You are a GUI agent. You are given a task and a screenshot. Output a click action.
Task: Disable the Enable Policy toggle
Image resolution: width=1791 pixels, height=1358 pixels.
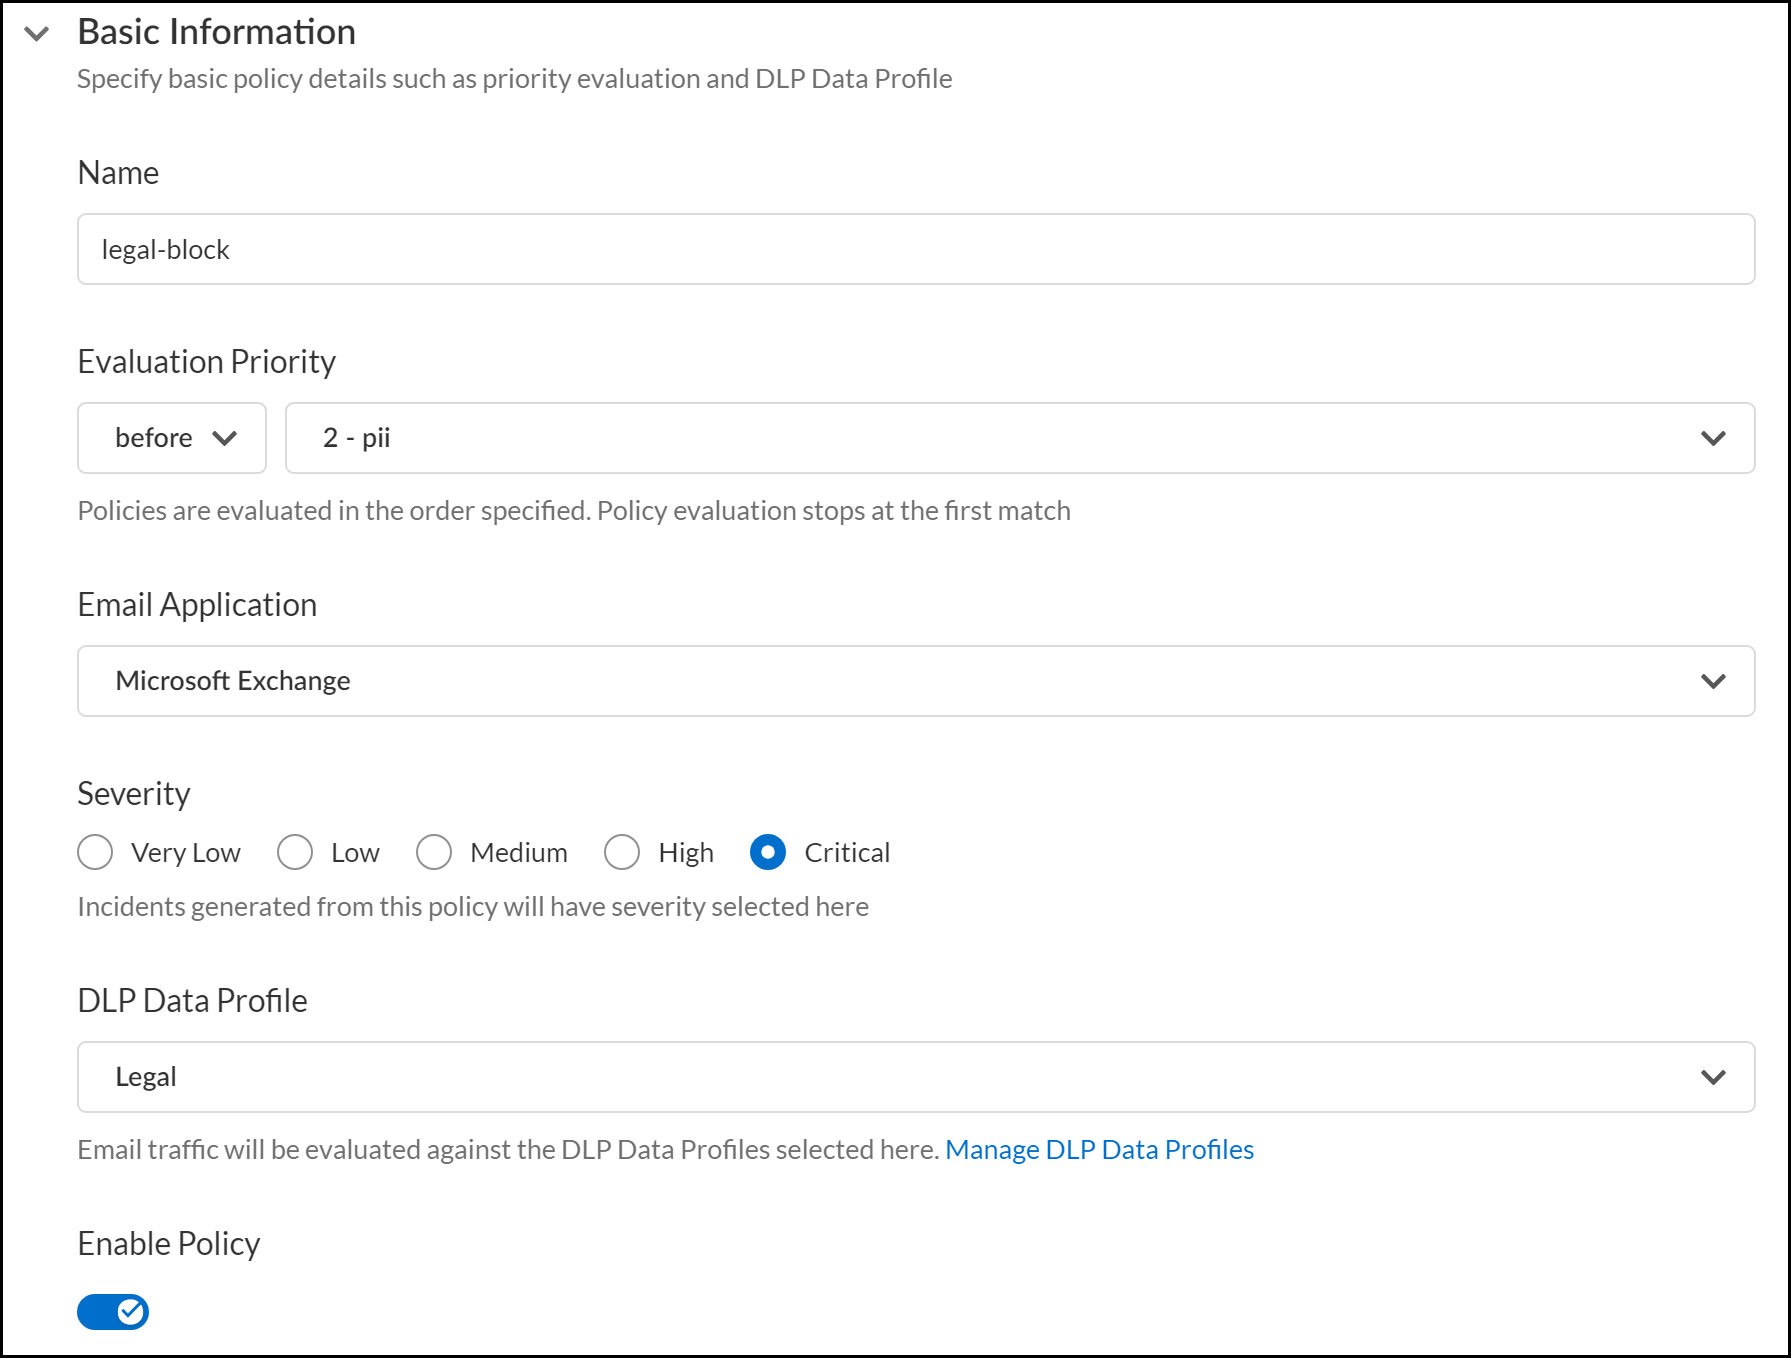[x=112, y=1311]
